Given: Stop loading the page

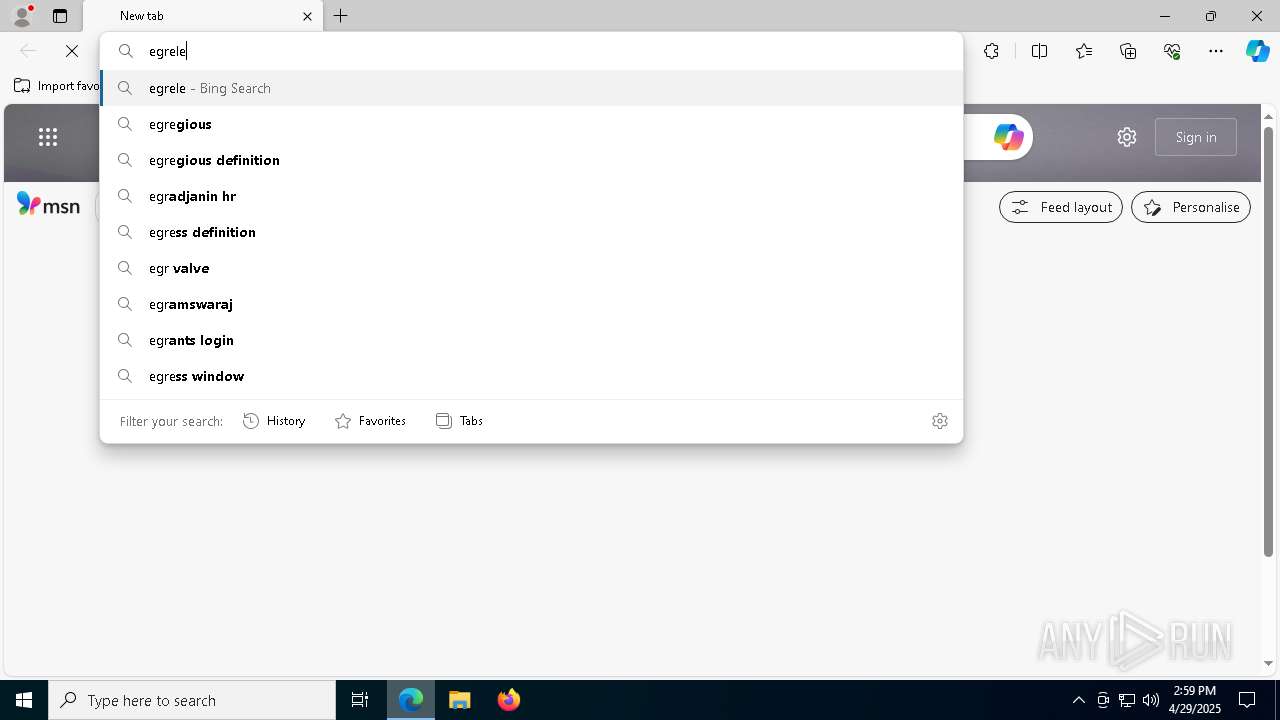Looking at the screenshot, I should [x=72, y=51].
